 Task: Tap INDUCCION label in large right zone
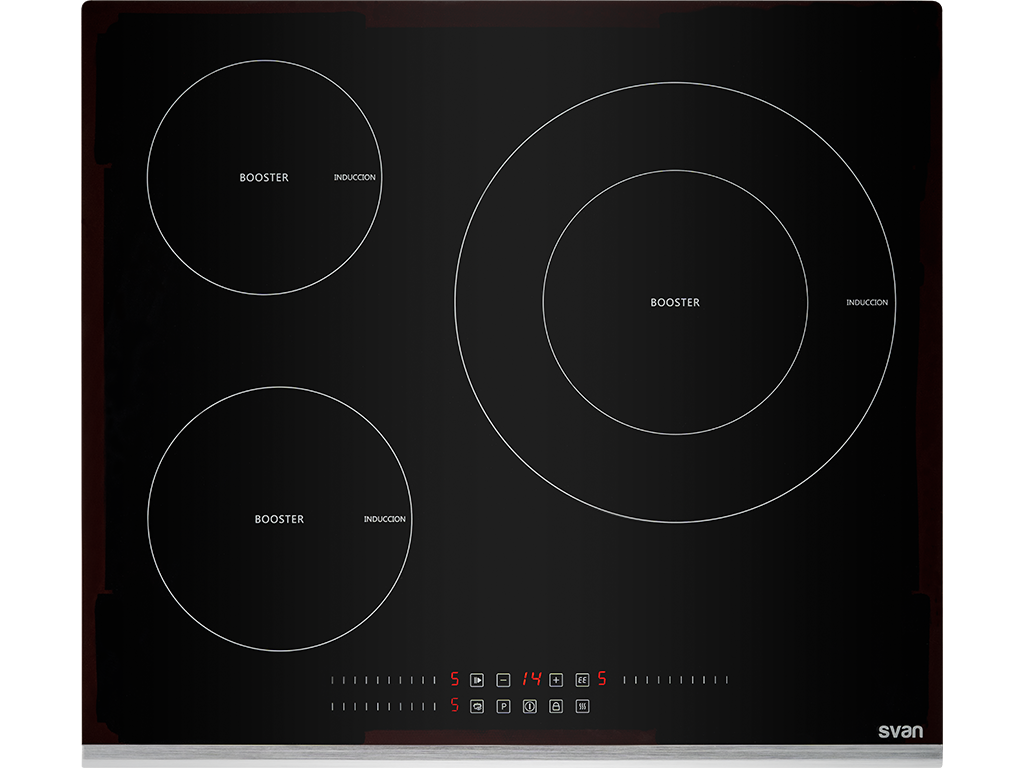coord(867,302)
